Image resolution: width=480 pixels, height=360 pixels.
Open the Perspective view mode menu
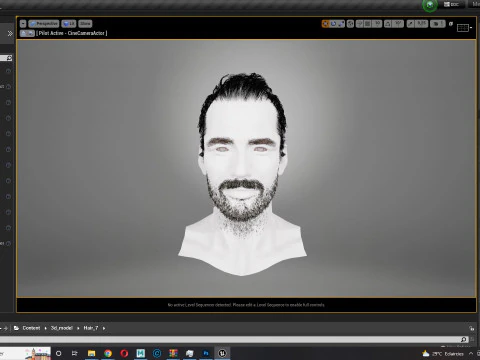click(44, 24)
